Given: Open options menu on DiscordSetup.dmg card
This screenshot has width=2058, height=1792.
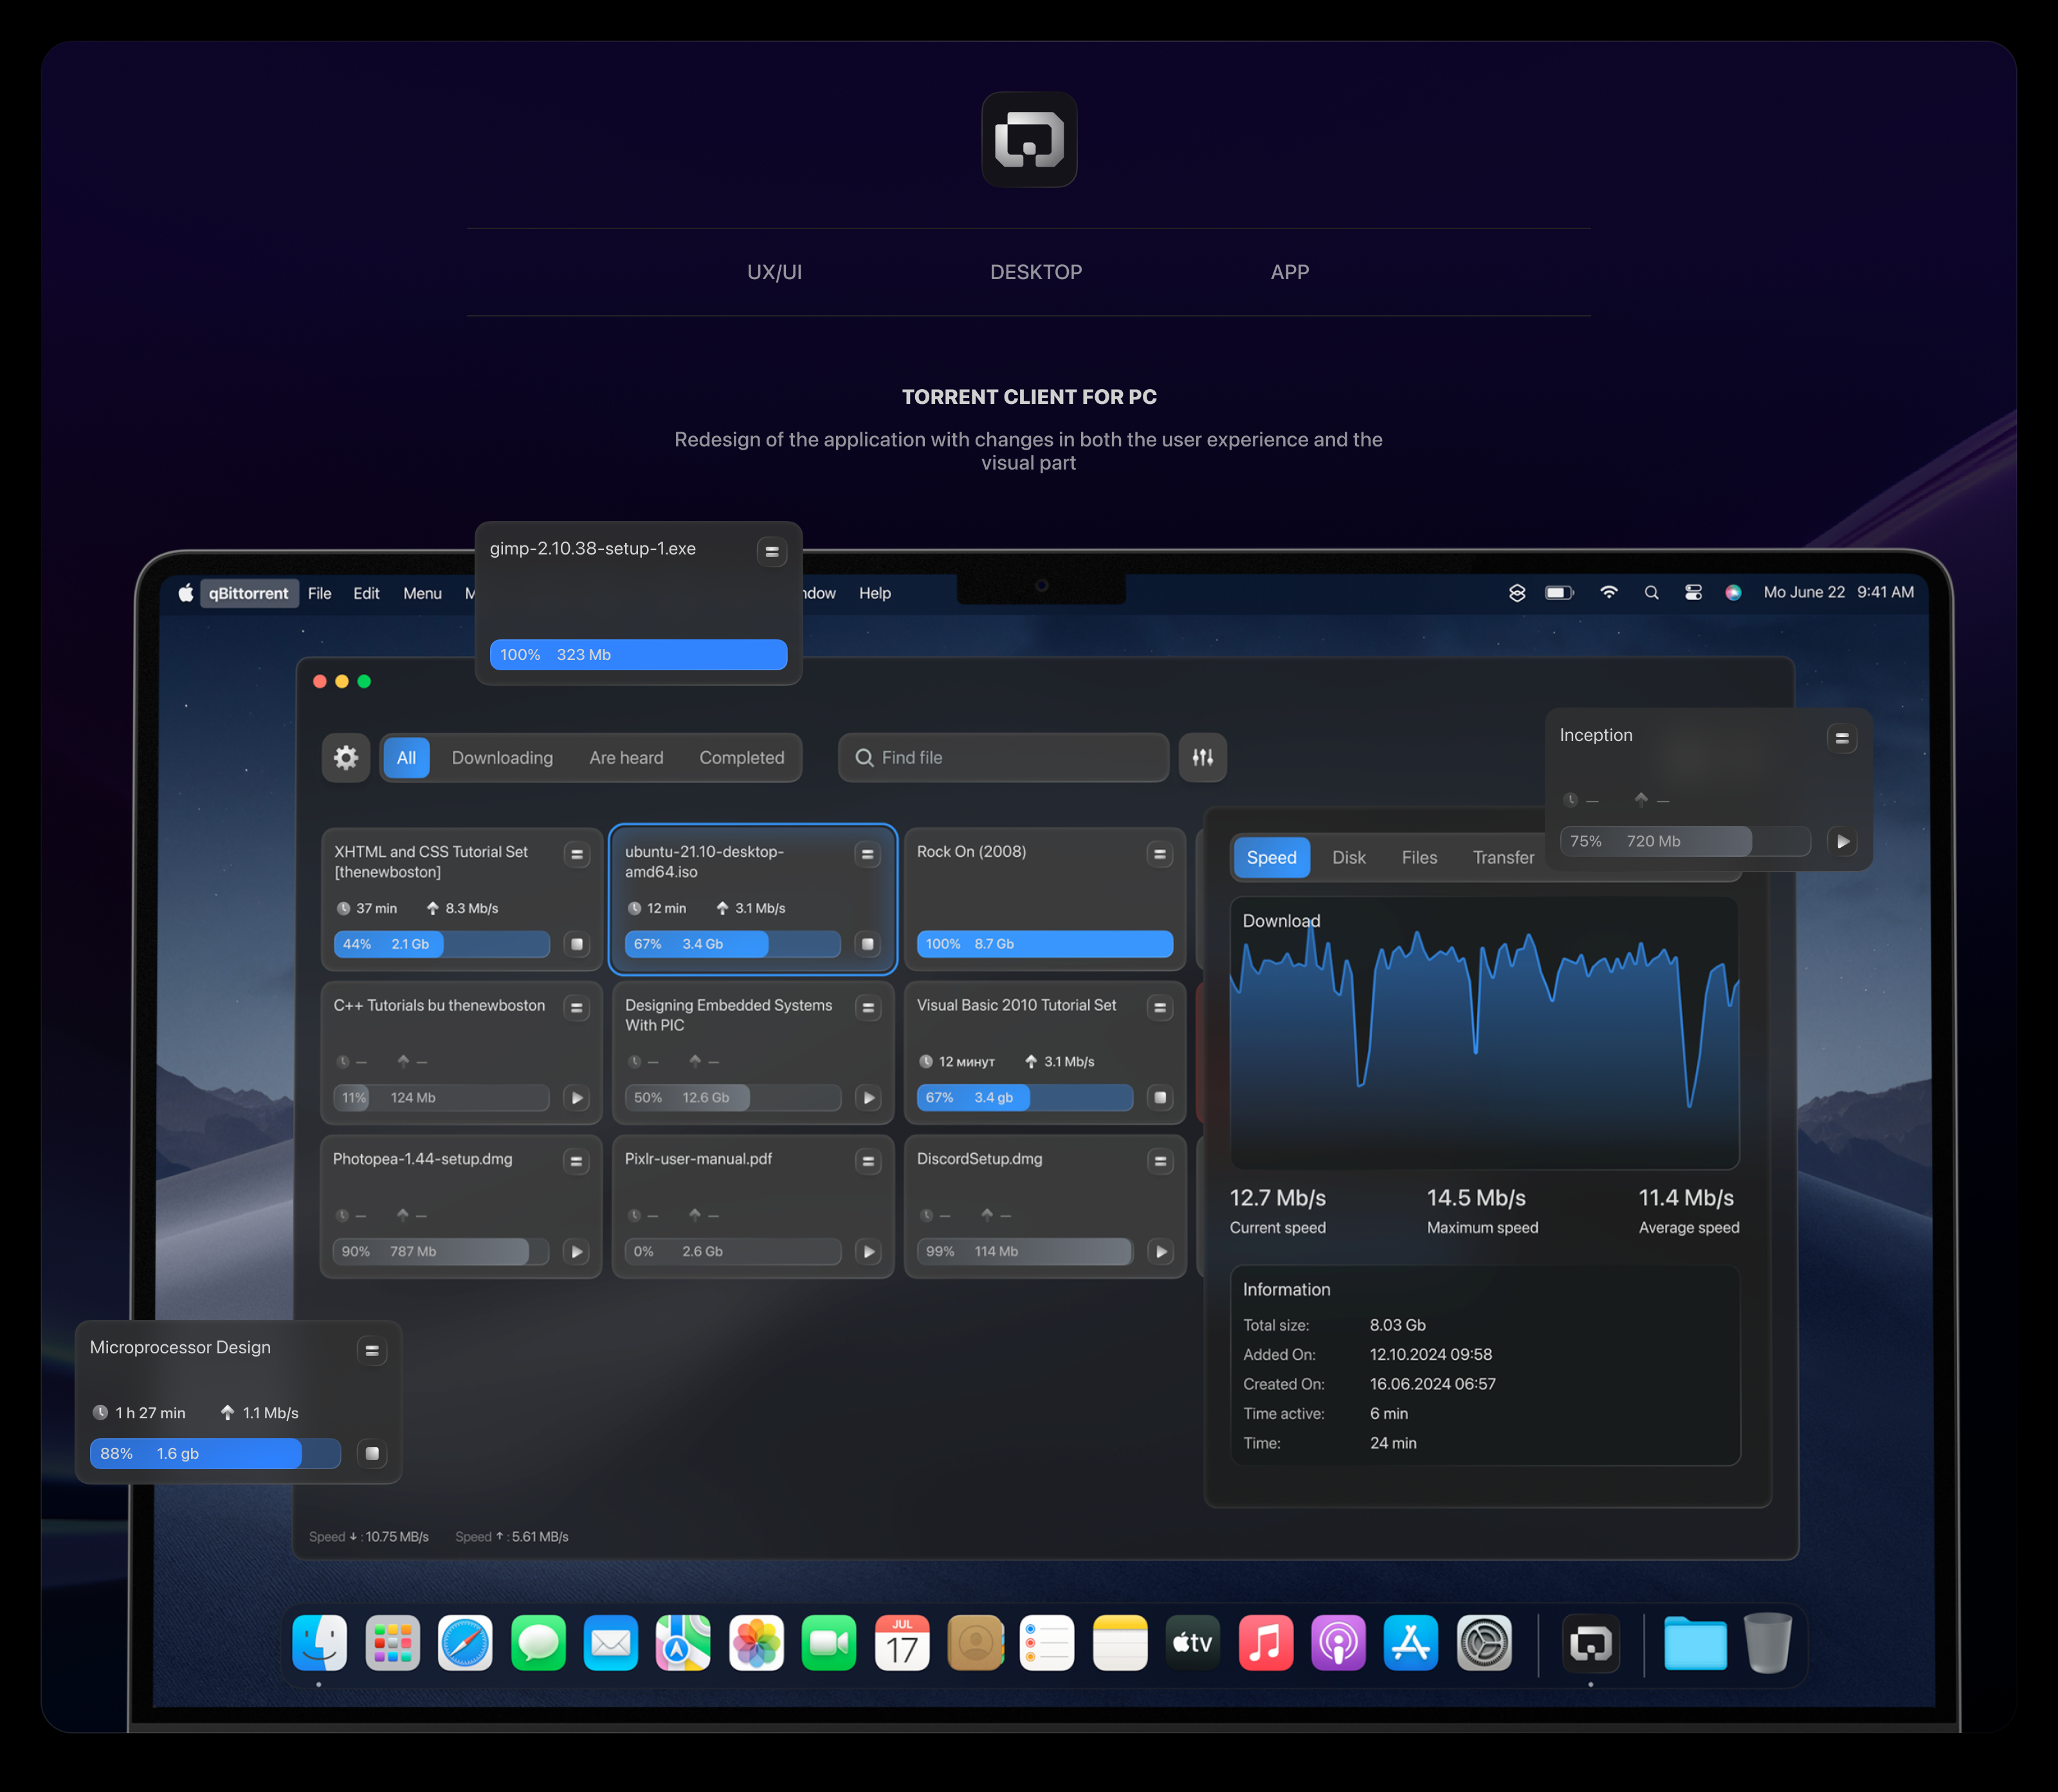Looking at the screenshot, I should click(x=1160, y=1161).
